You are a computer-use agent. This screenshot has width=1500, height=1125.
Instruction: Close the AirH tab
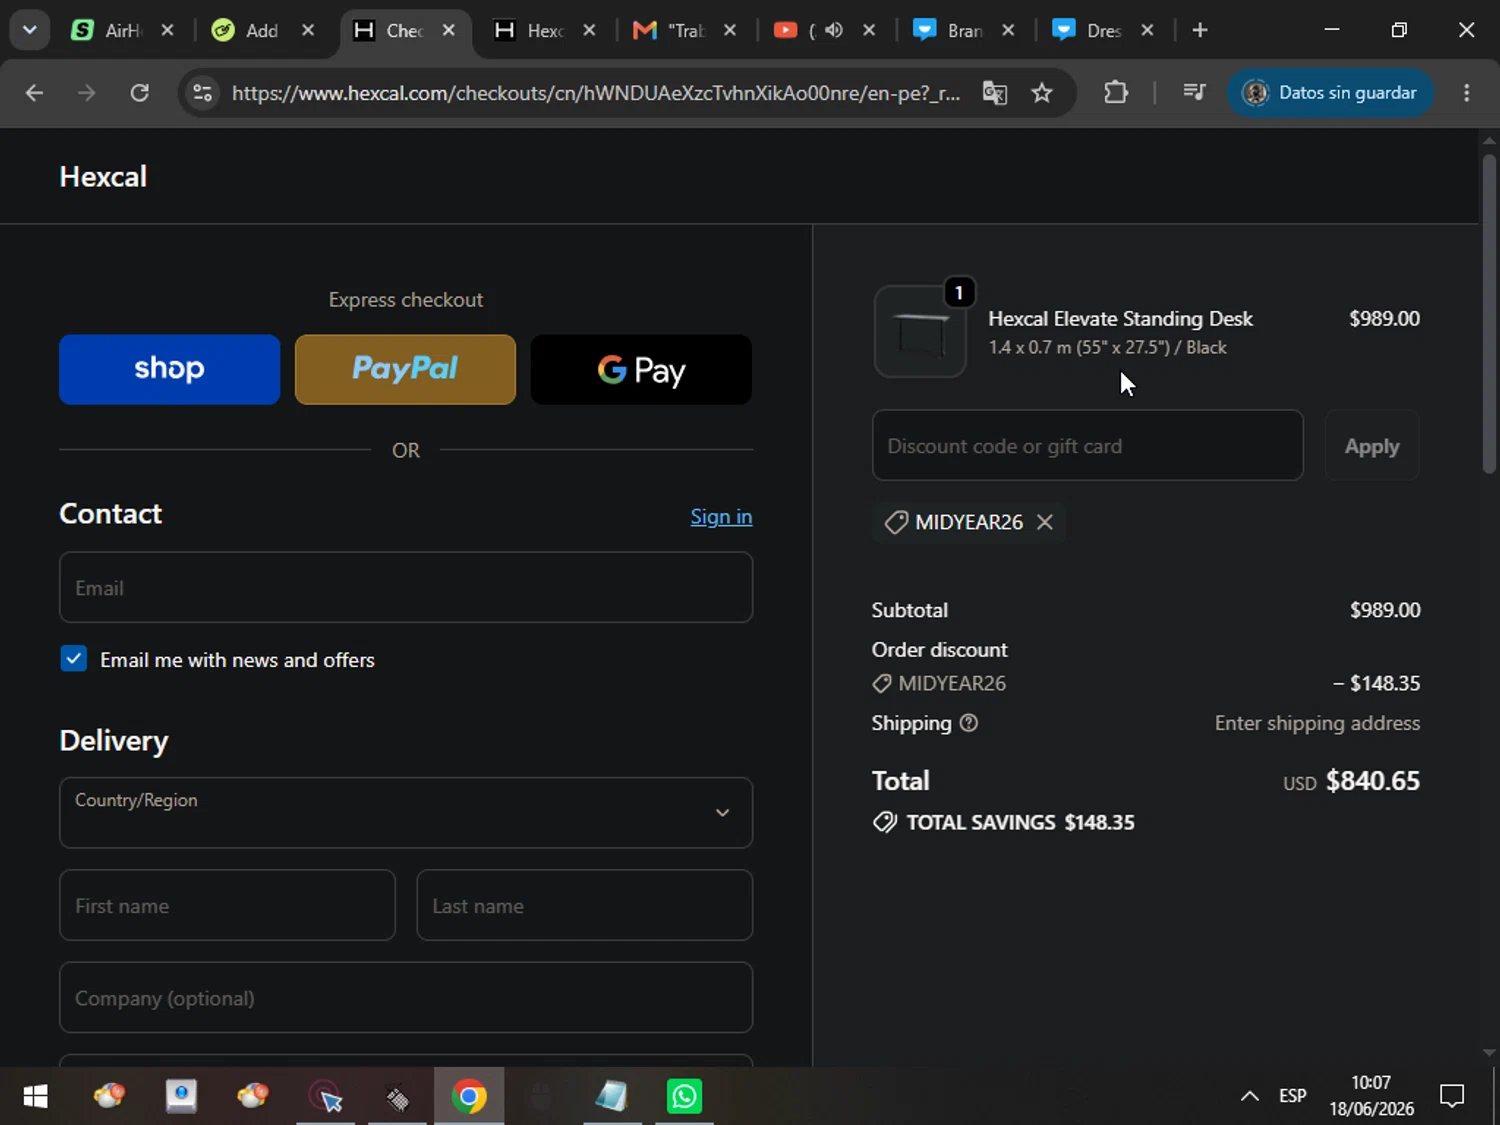click(x=168, y=30)
